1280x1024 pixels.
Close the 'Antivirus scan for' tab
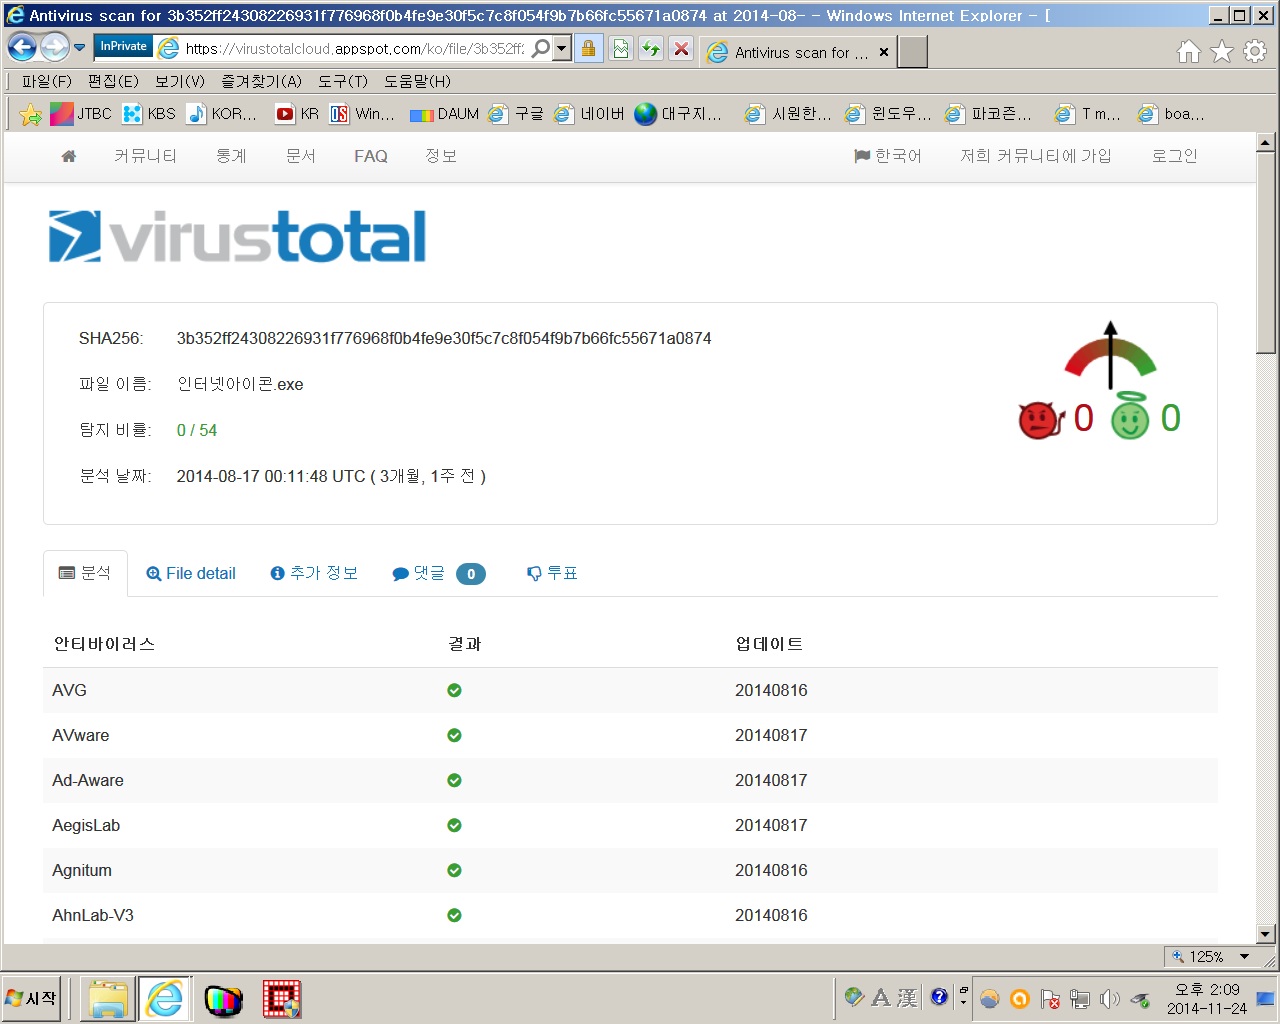[884, 52]
